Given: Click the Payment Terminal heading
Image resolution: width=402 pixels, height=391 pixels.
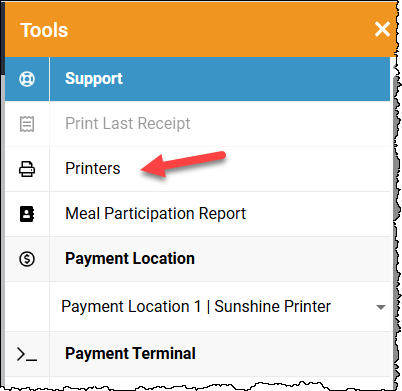Looking at the screenshot, I should [130, 354].
